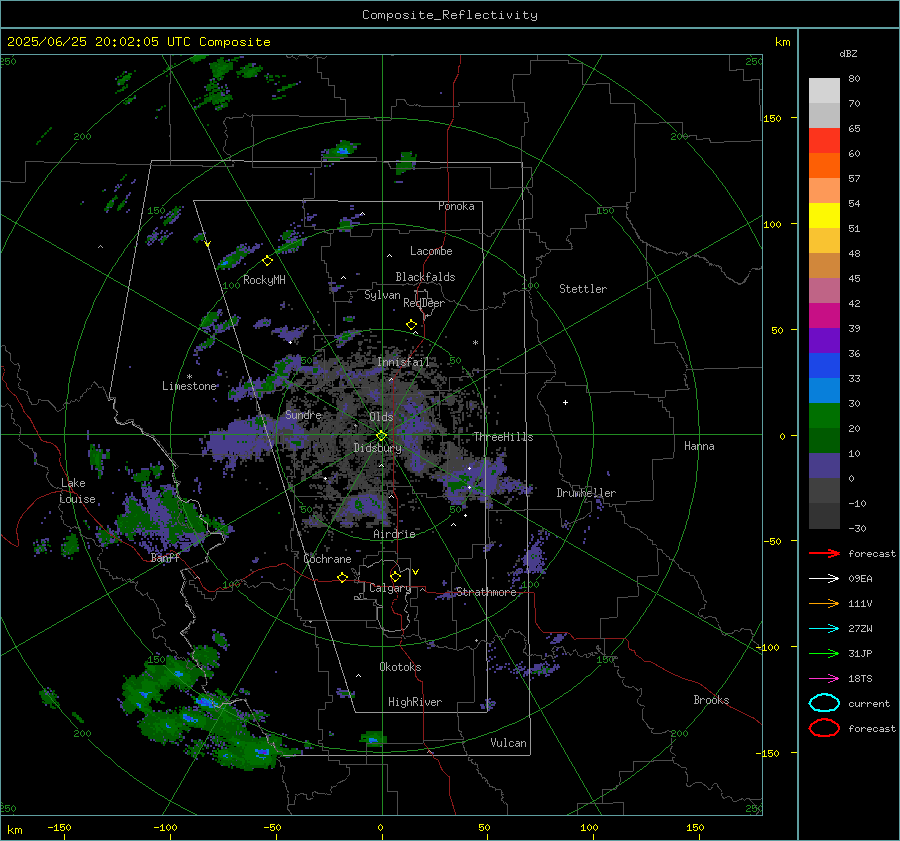Click the Vulcan city label
Image resolution: width=900 pixels, height=841 pixels.
pos(509,743)
